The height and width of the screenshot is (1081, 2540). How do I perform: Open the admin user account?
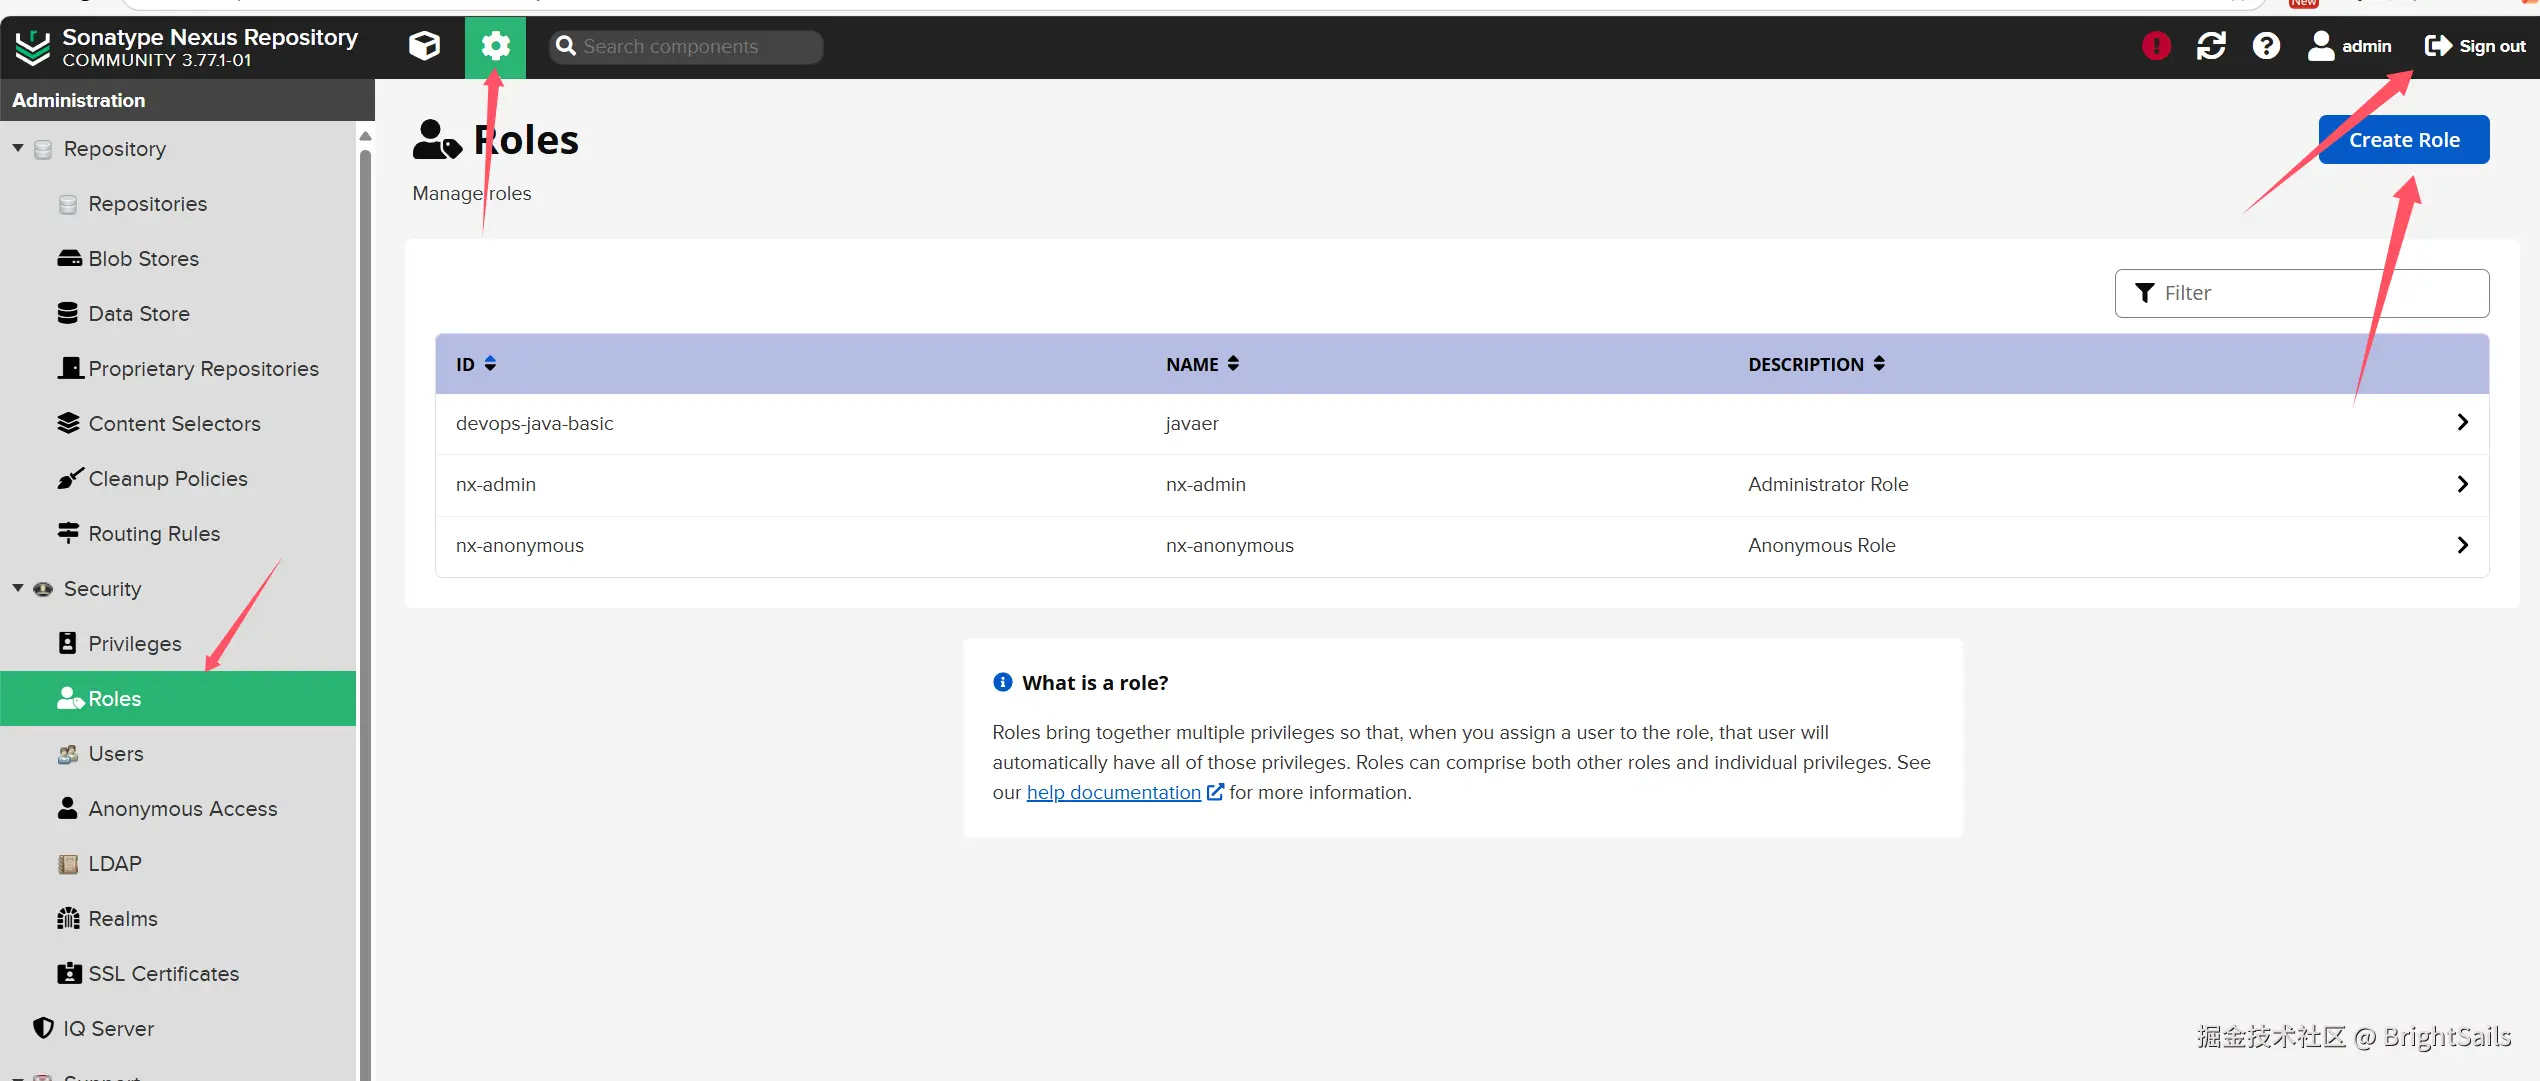2349,46
